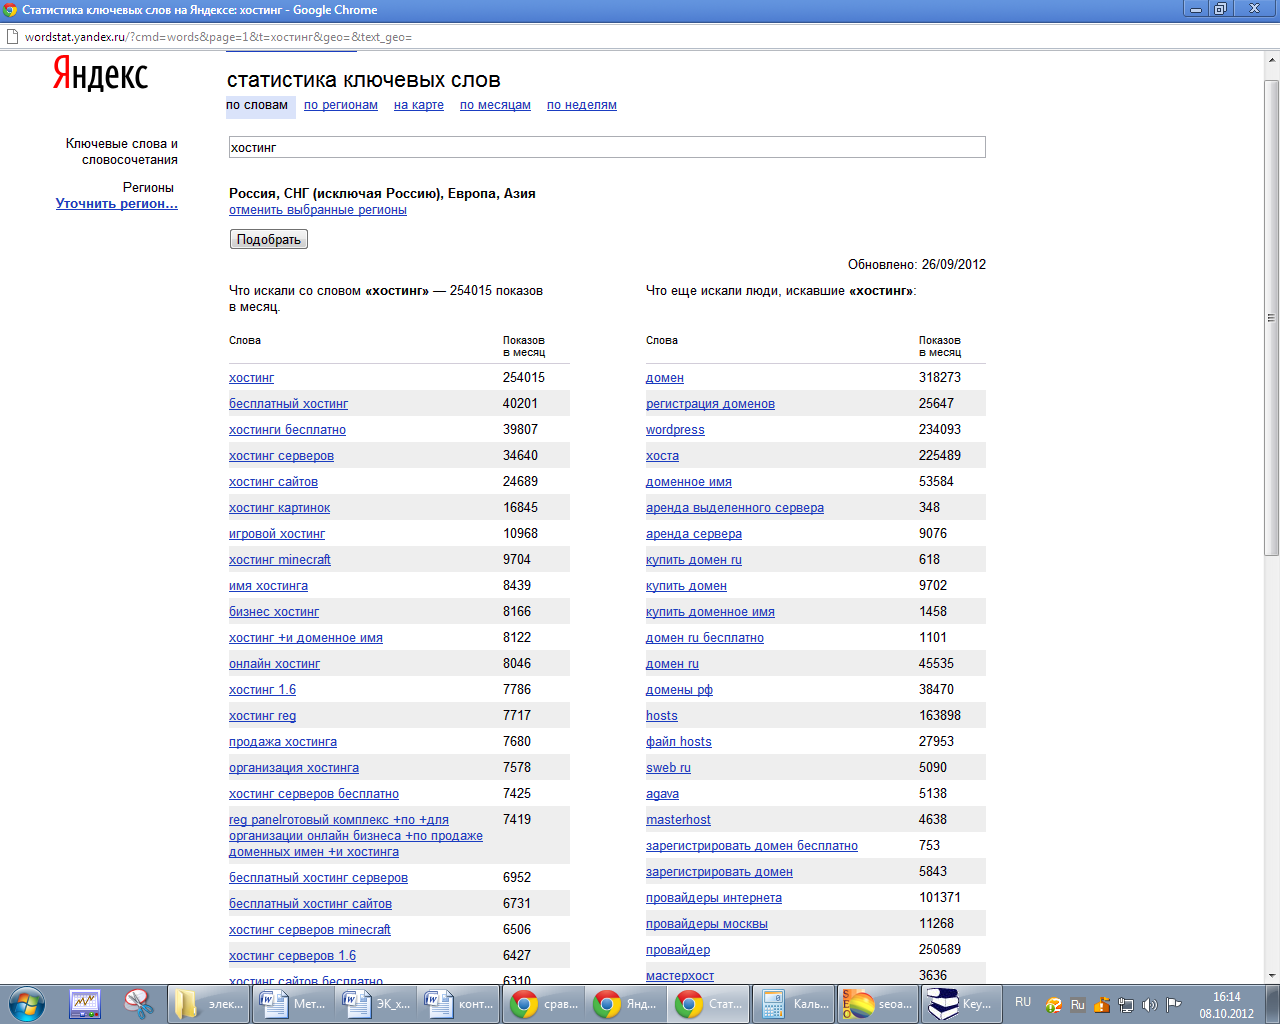
Task: Open the 'хостинг minecraft' keyword link
Action: [x=280, y=560]
